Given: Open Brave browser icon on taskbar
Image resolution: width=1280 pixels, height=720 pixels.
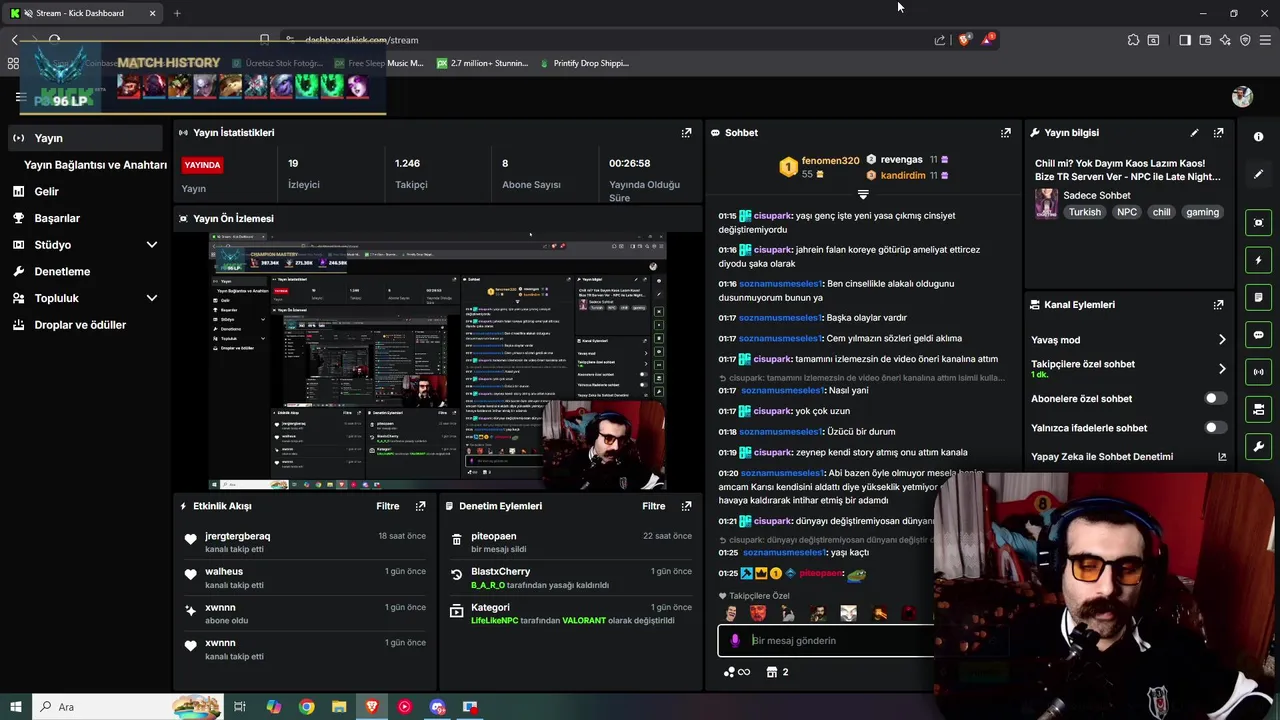Looking at the screenshot, I should (372, 707).
